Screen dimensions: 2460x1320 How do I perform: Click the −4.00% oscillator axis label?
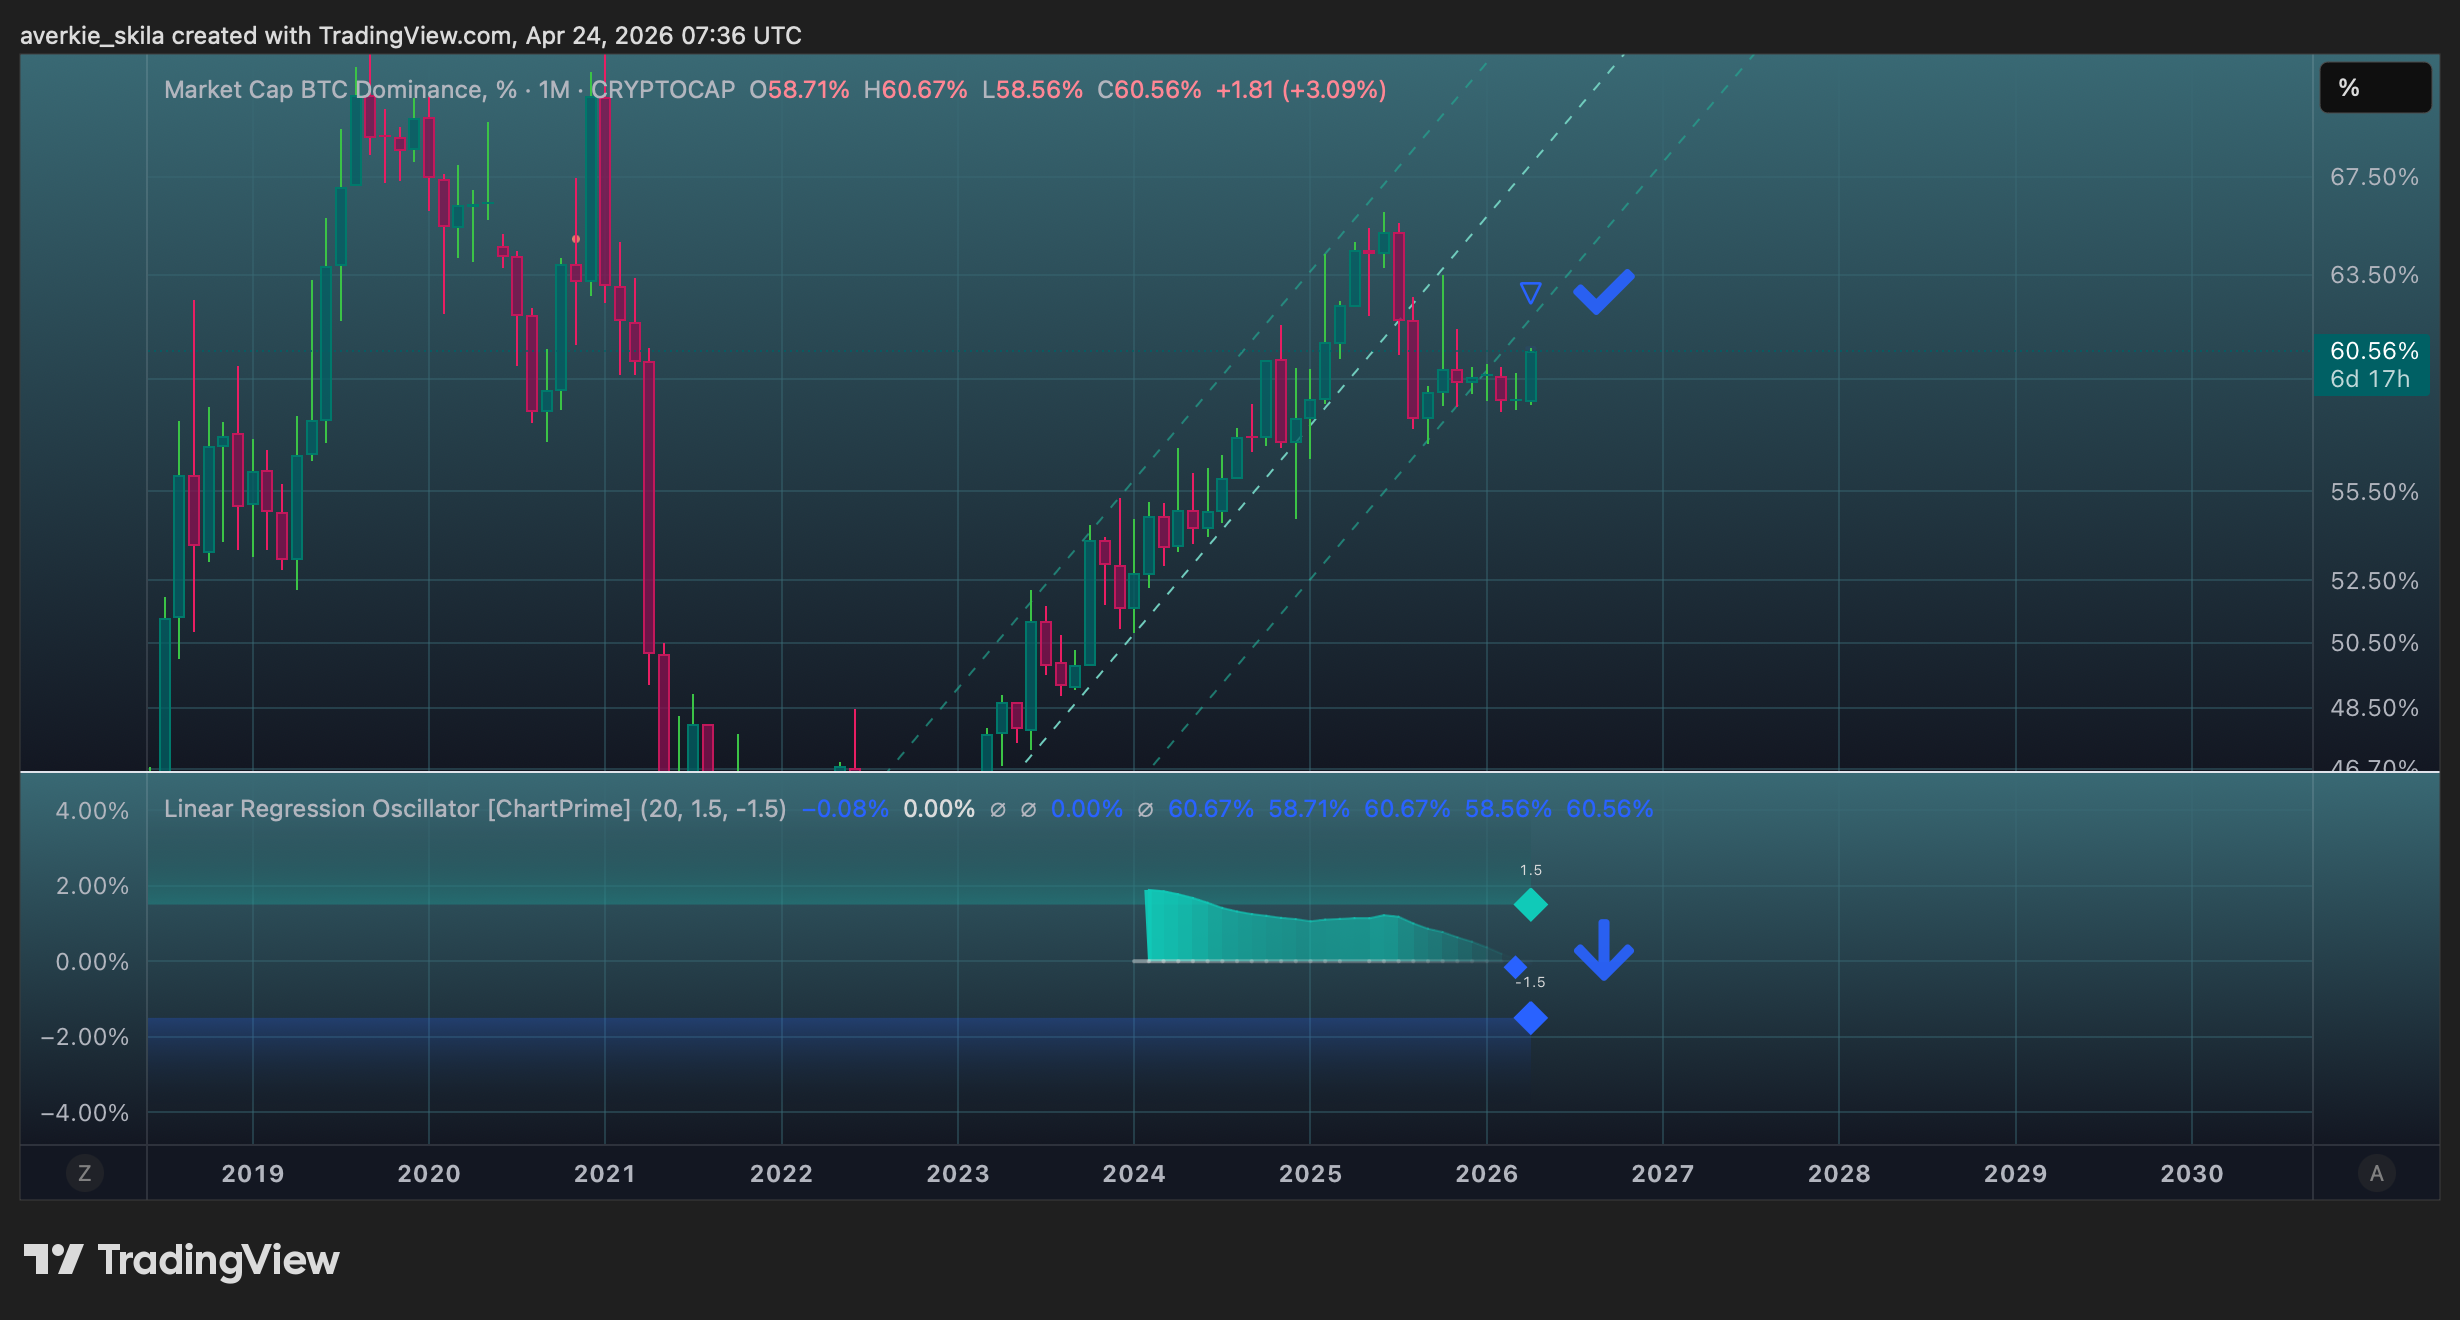[x=85, y=1113]
